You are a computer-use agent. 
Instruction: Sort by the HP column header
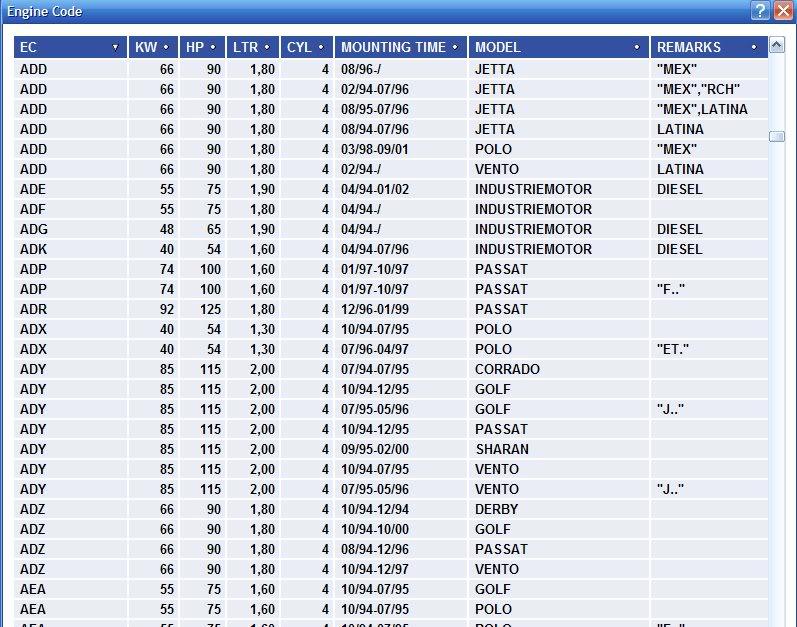[202, 47]
